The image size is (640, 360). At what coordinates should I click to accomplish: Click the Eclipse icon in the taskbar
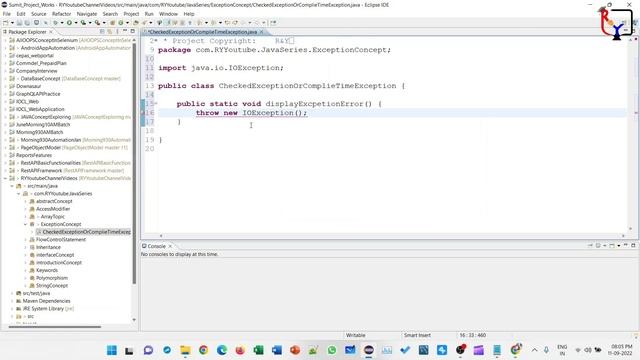click(x=369, y=350)
